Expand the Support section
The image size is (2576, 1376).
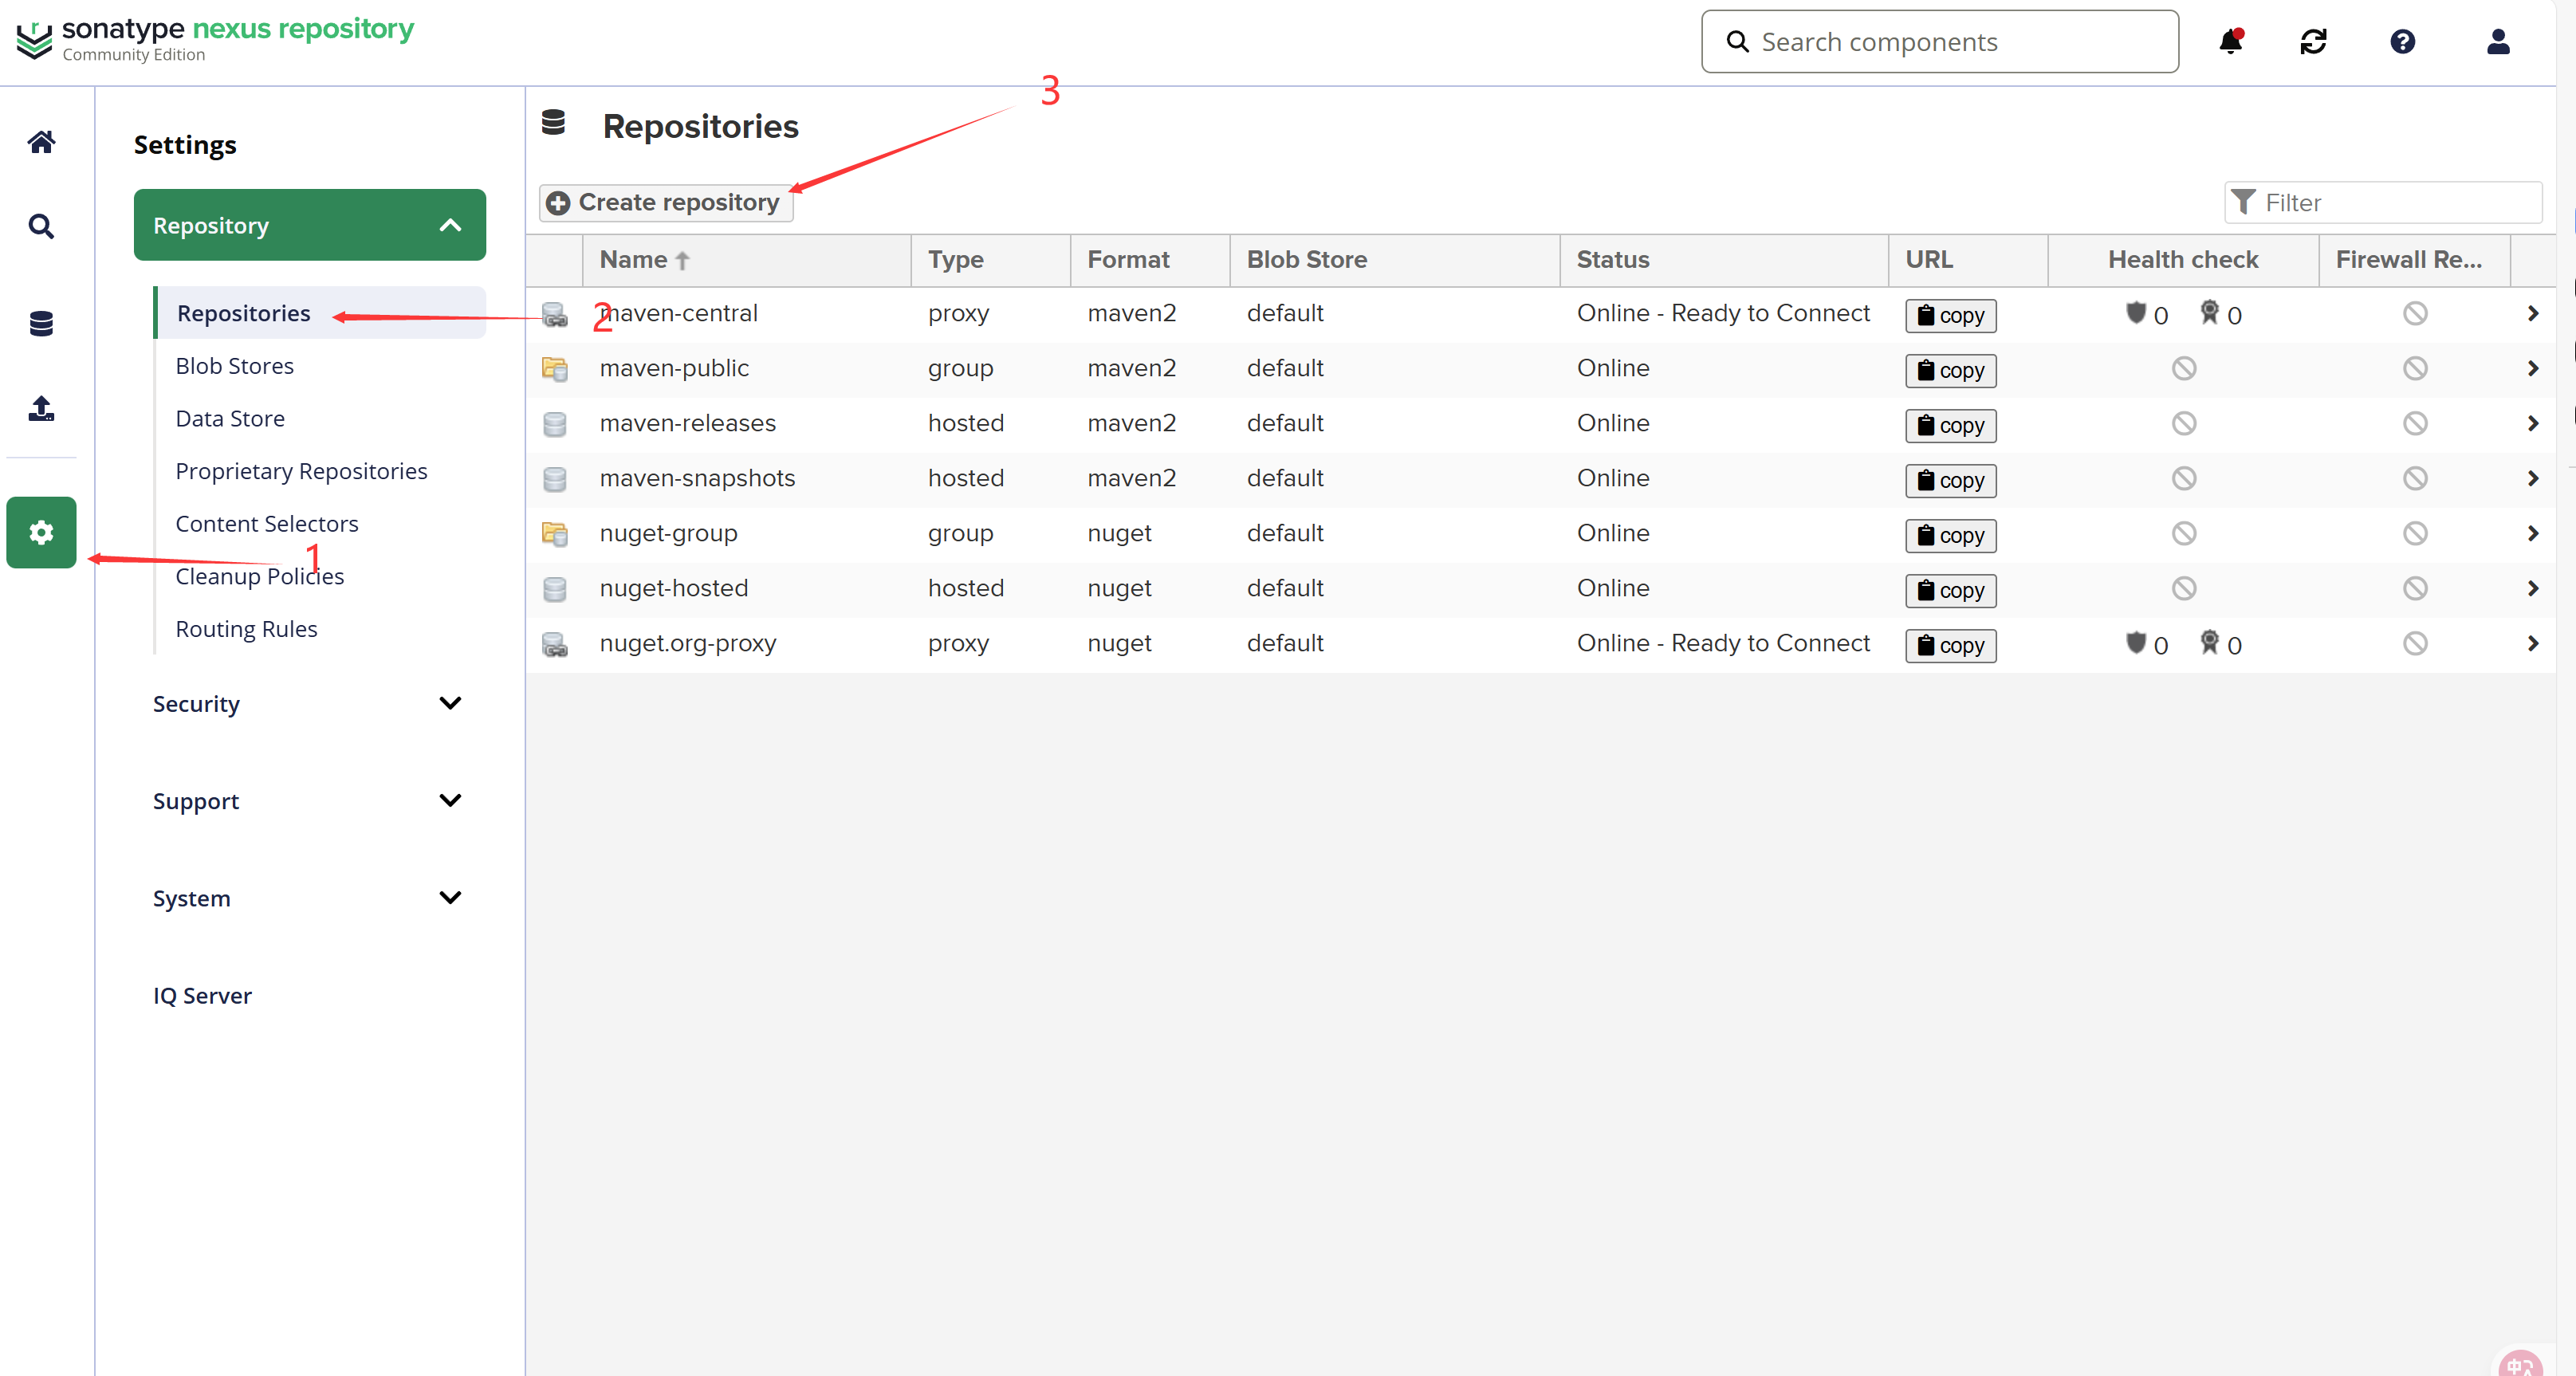pos(450,800)
